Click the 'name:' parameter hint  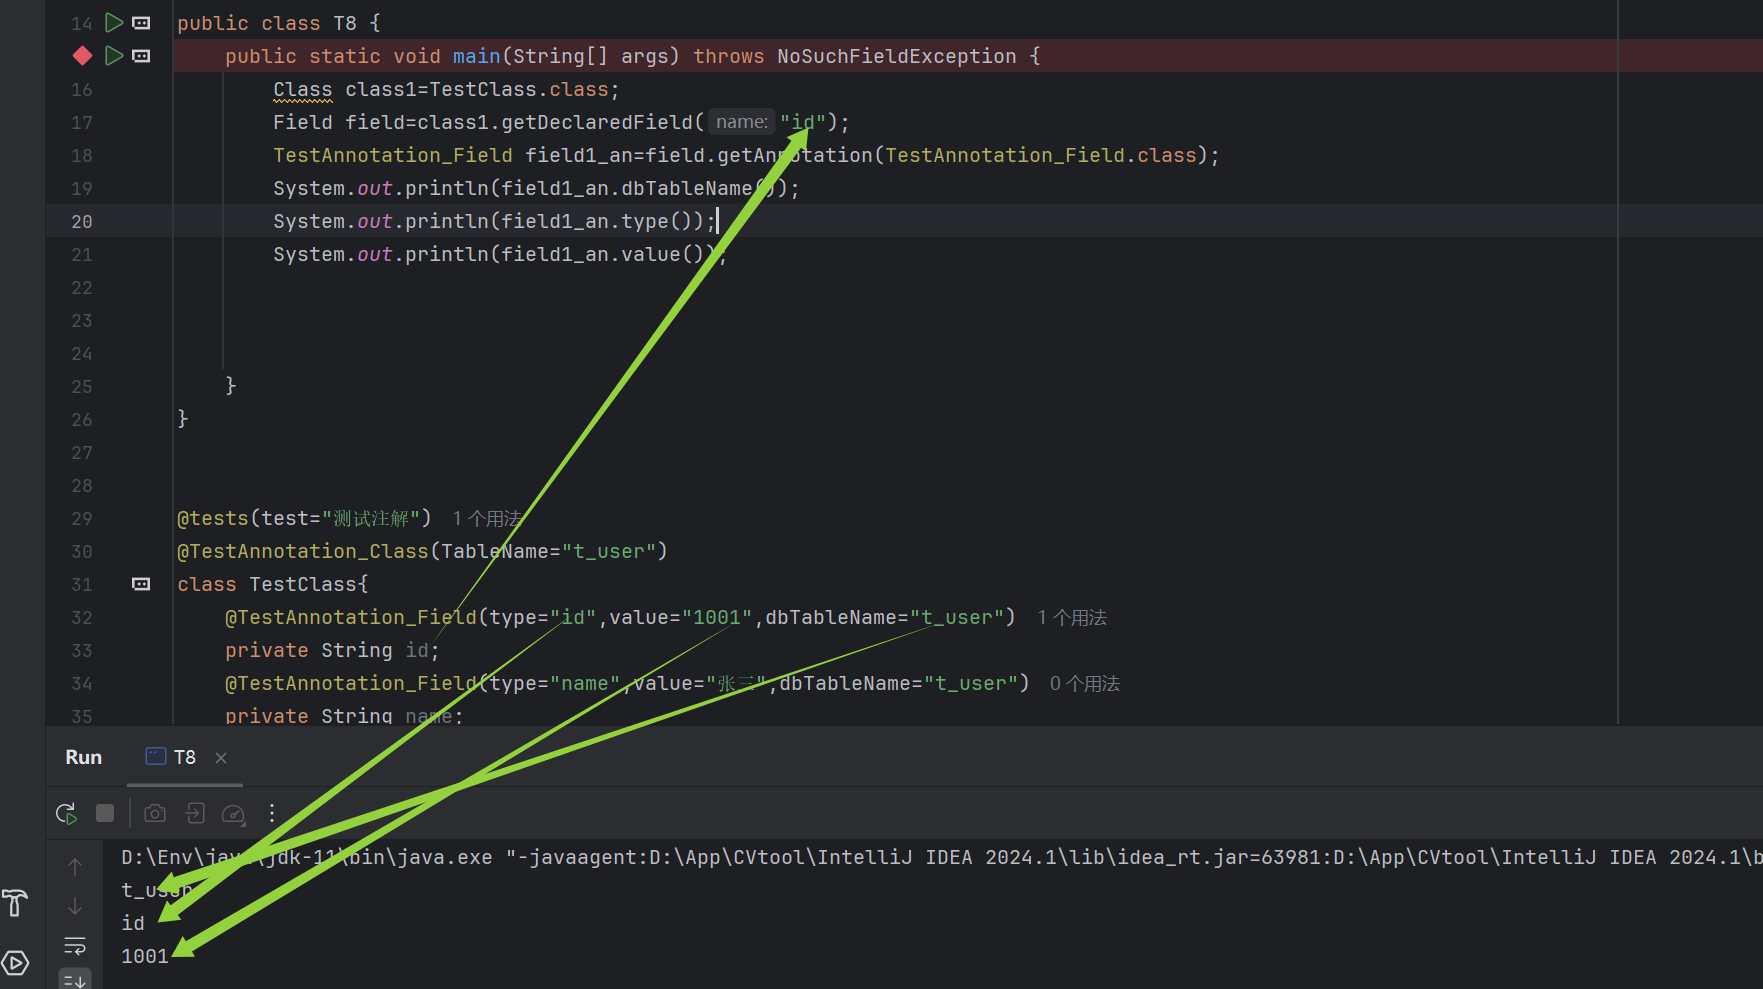point(742,122)
